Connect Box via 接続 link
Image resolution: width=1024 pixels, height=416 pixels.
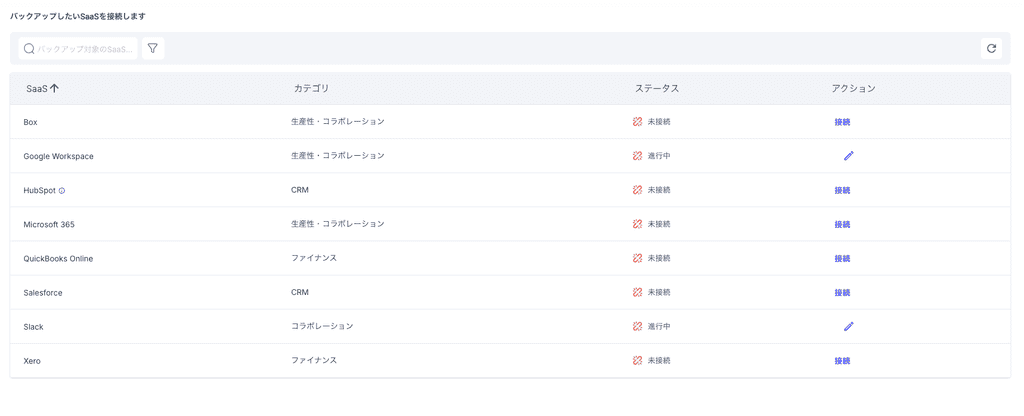pyautogui.click(x=842, y=122)
